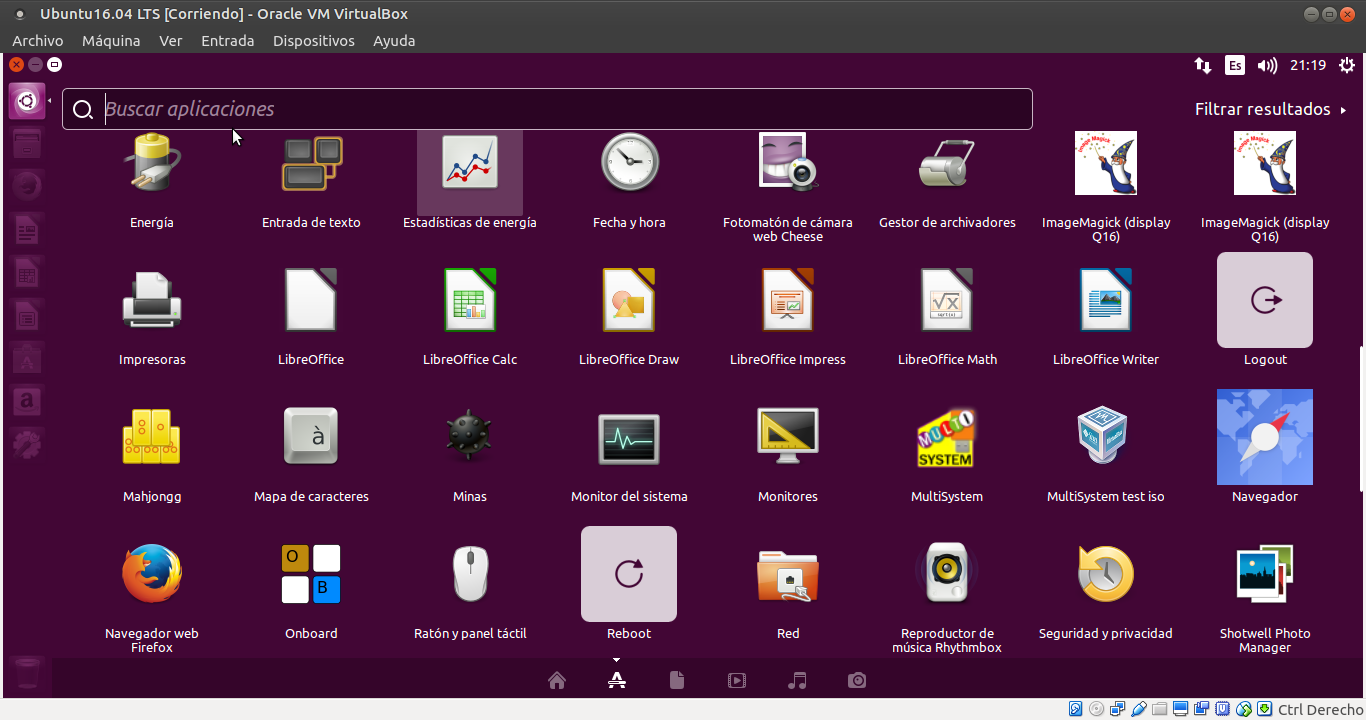Open Onboard on-screen keyboard
The image size is (1366, 720).
[311, 574]
